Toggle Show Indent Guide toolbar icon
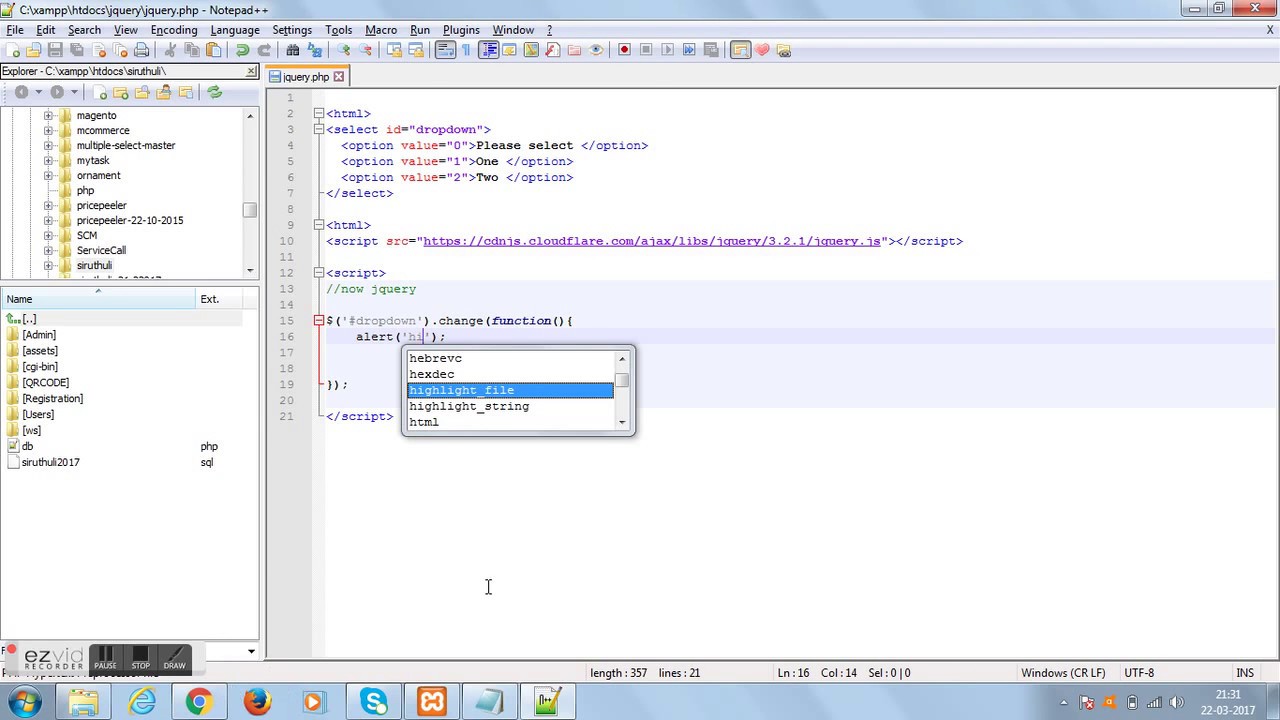The width and height of the screenshot is (1280, 720). (x=489, y=50)
